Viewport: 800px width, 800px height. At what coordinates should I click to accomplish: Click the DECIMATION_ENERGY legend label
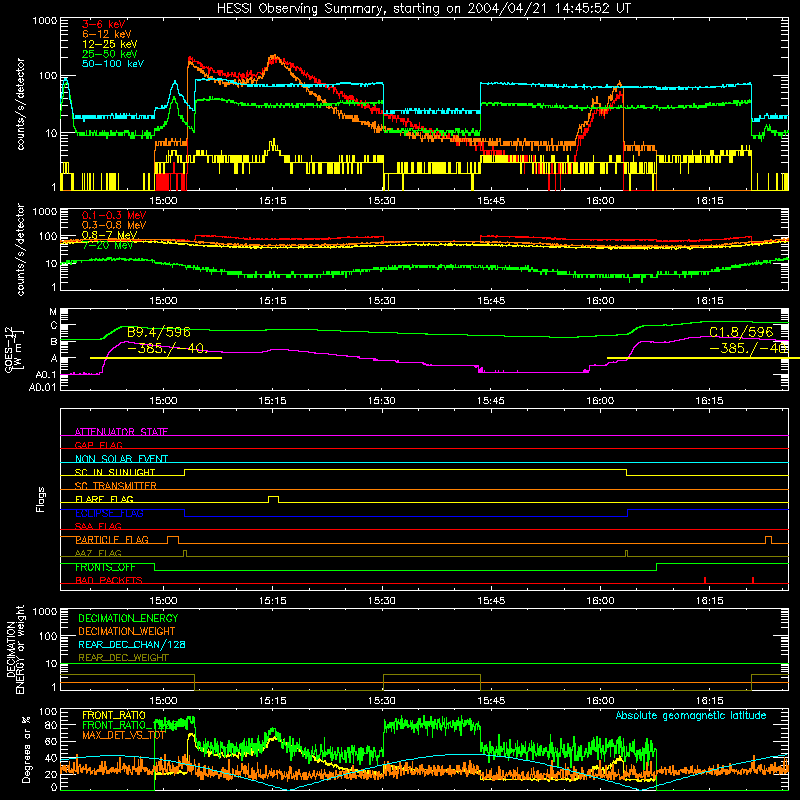pos(128,618)
